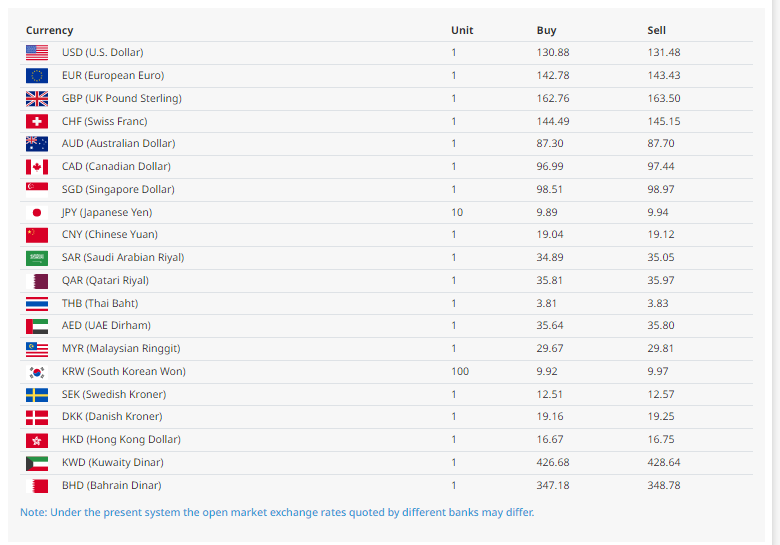The height and width of the screenshot is (545, 780).
Task: Click the Currency column header
Action: tap(49, 31)
